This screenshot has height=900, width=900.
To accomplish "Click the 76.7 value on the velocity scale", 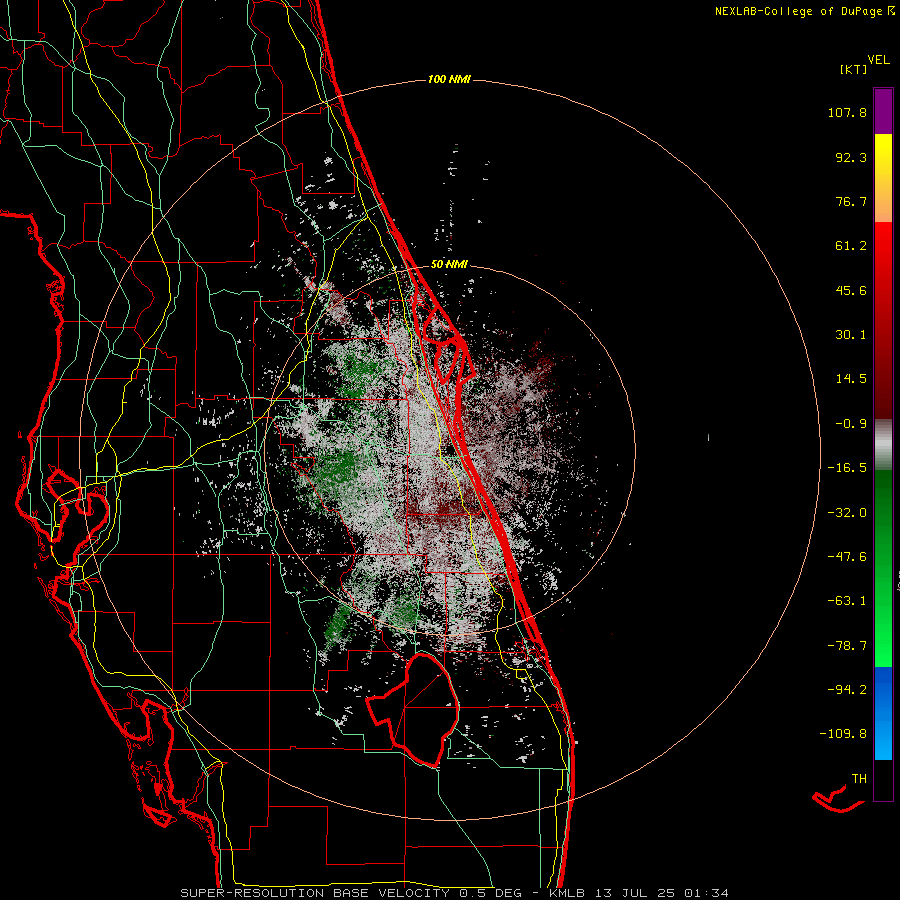I will (x=851, y=201).
